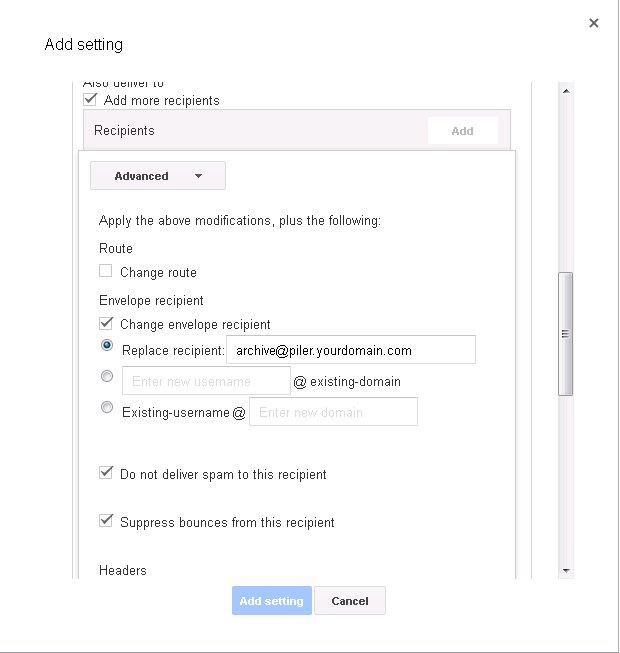Viewport: 620px width, 653px height.
Task: Close the Add setting dialog
Action: pos(593,23)
